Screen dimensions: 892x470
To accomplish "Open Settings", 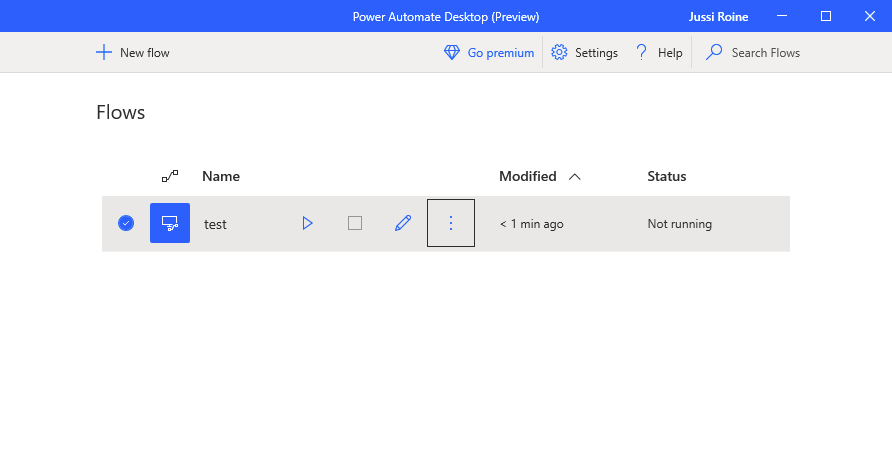I will (584, 52).
